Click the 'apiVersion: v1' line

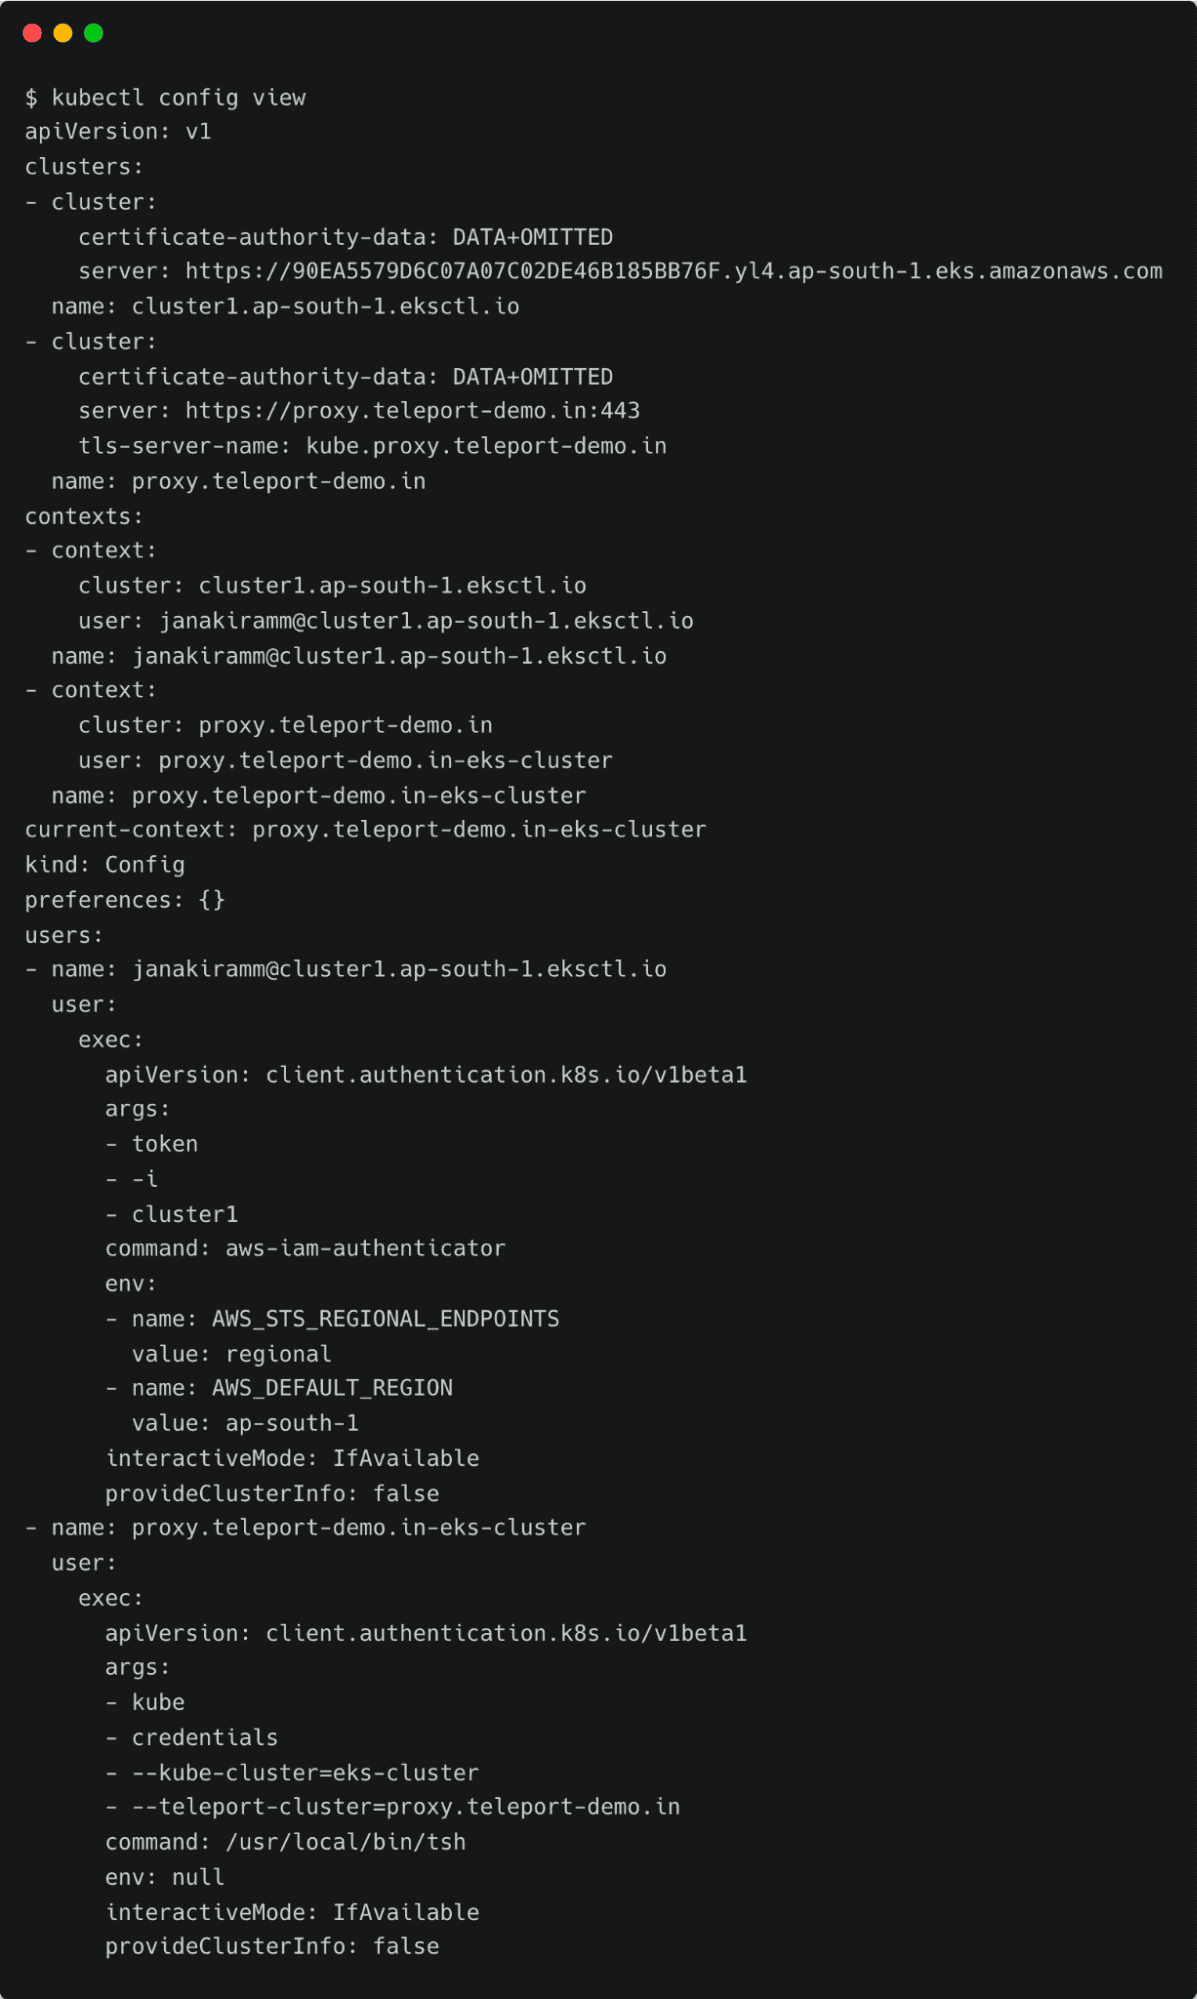(x=118, y=132)
